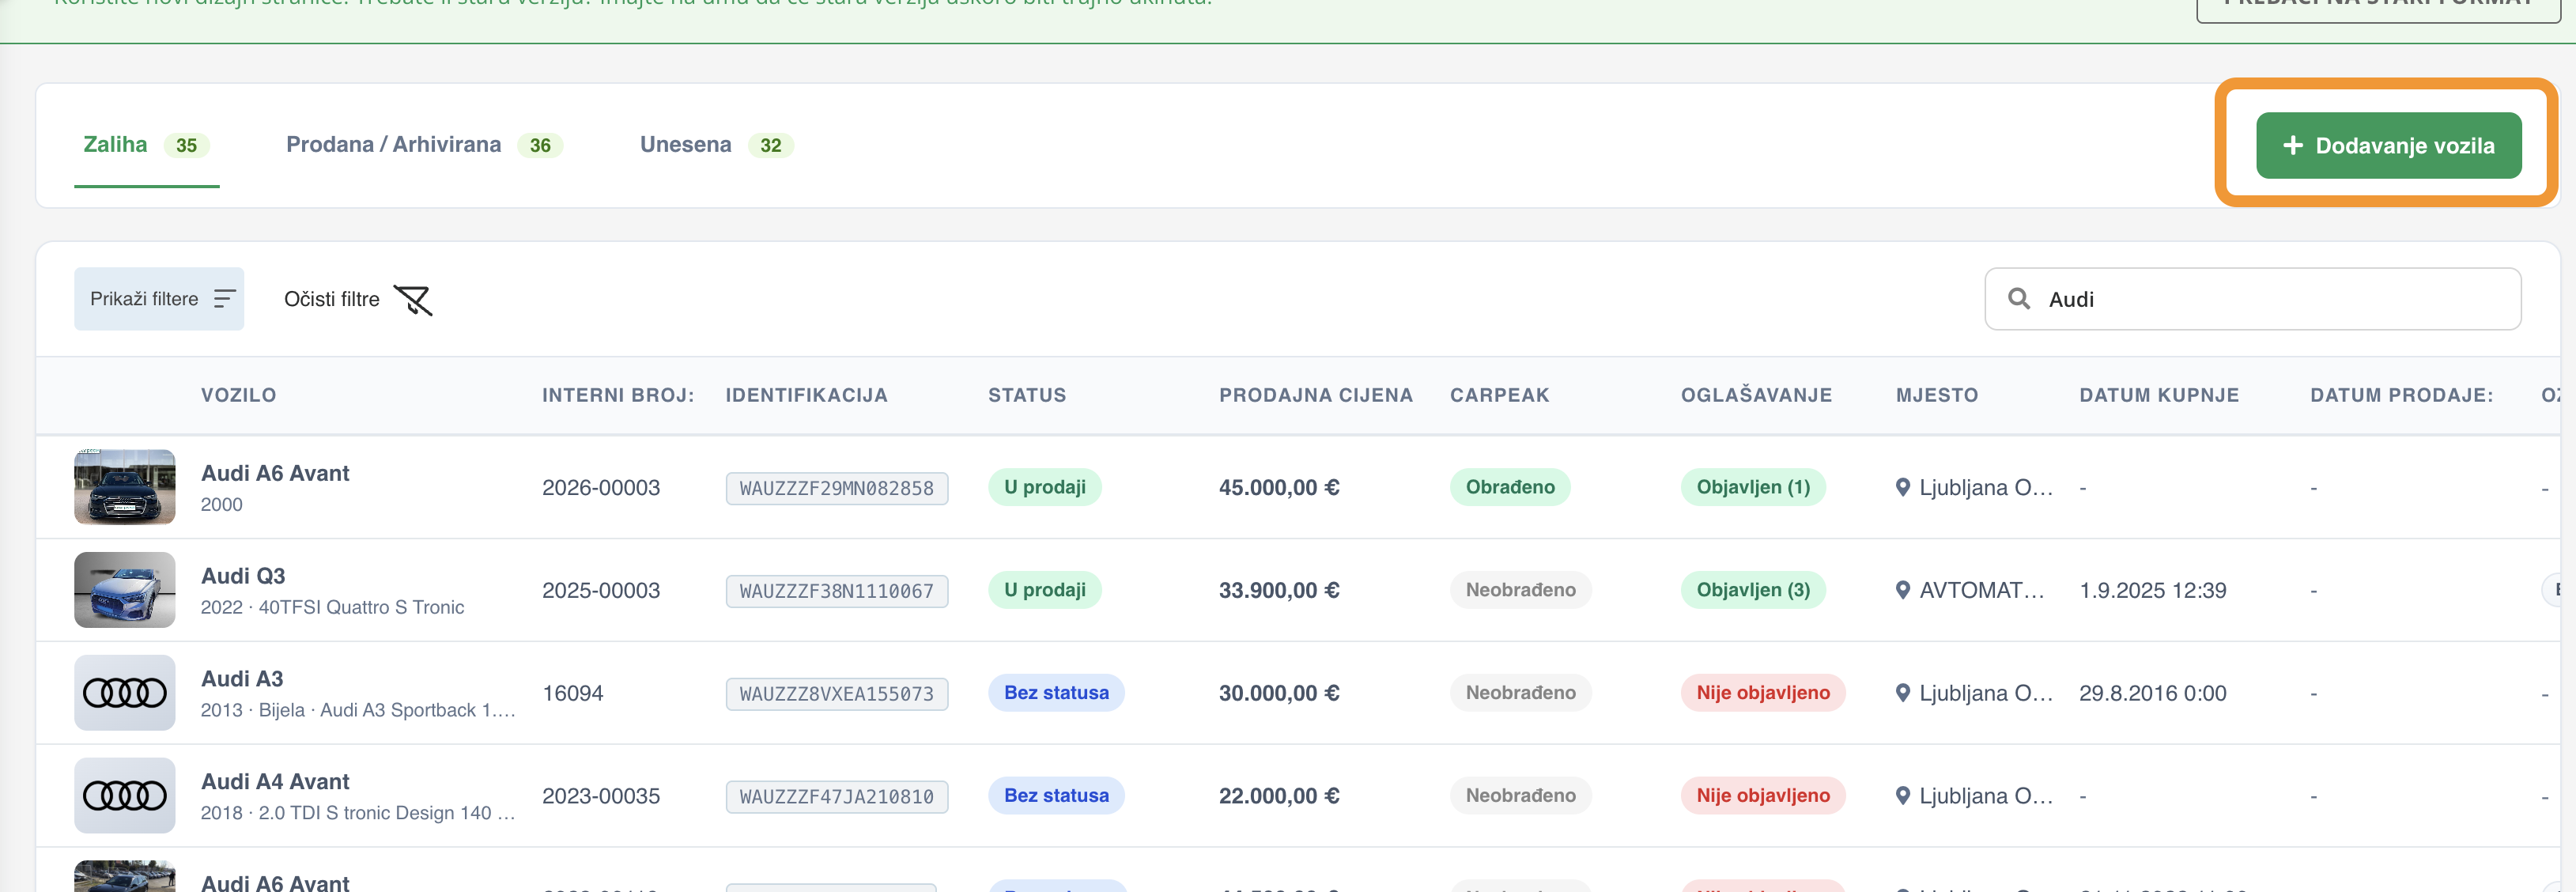Click the Objavljen (3) advertising badge
Screen dimensions: 2576x892
coord(1753,590)
